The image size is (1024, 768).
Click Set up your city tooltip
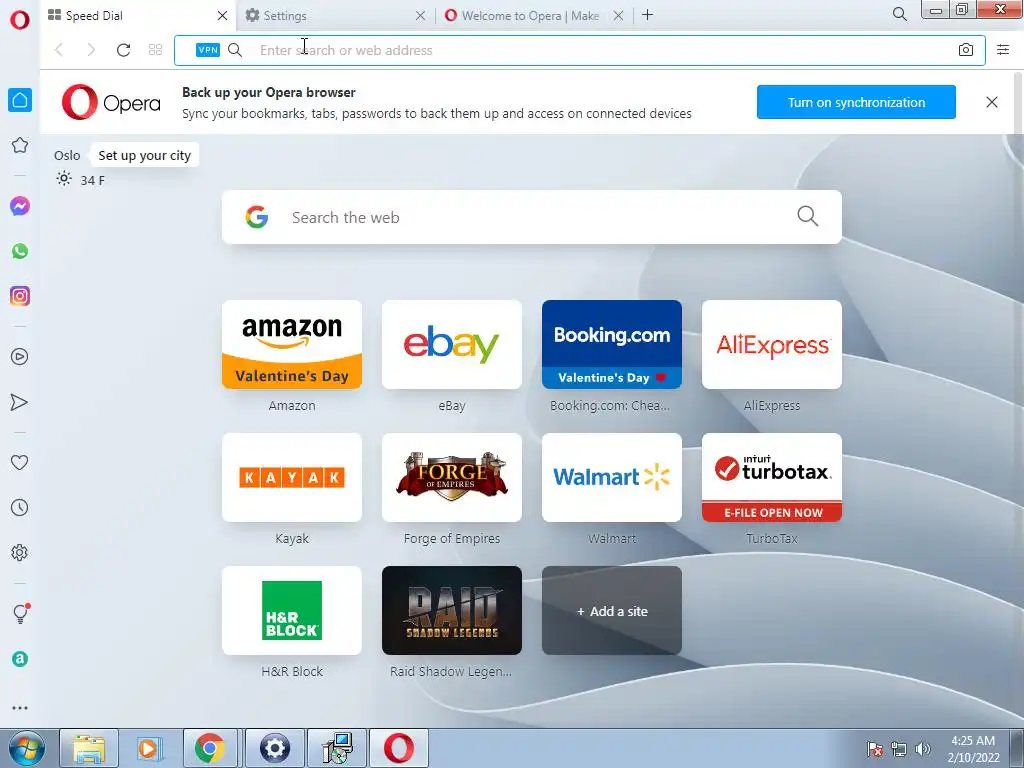click(x=144, y=155)
